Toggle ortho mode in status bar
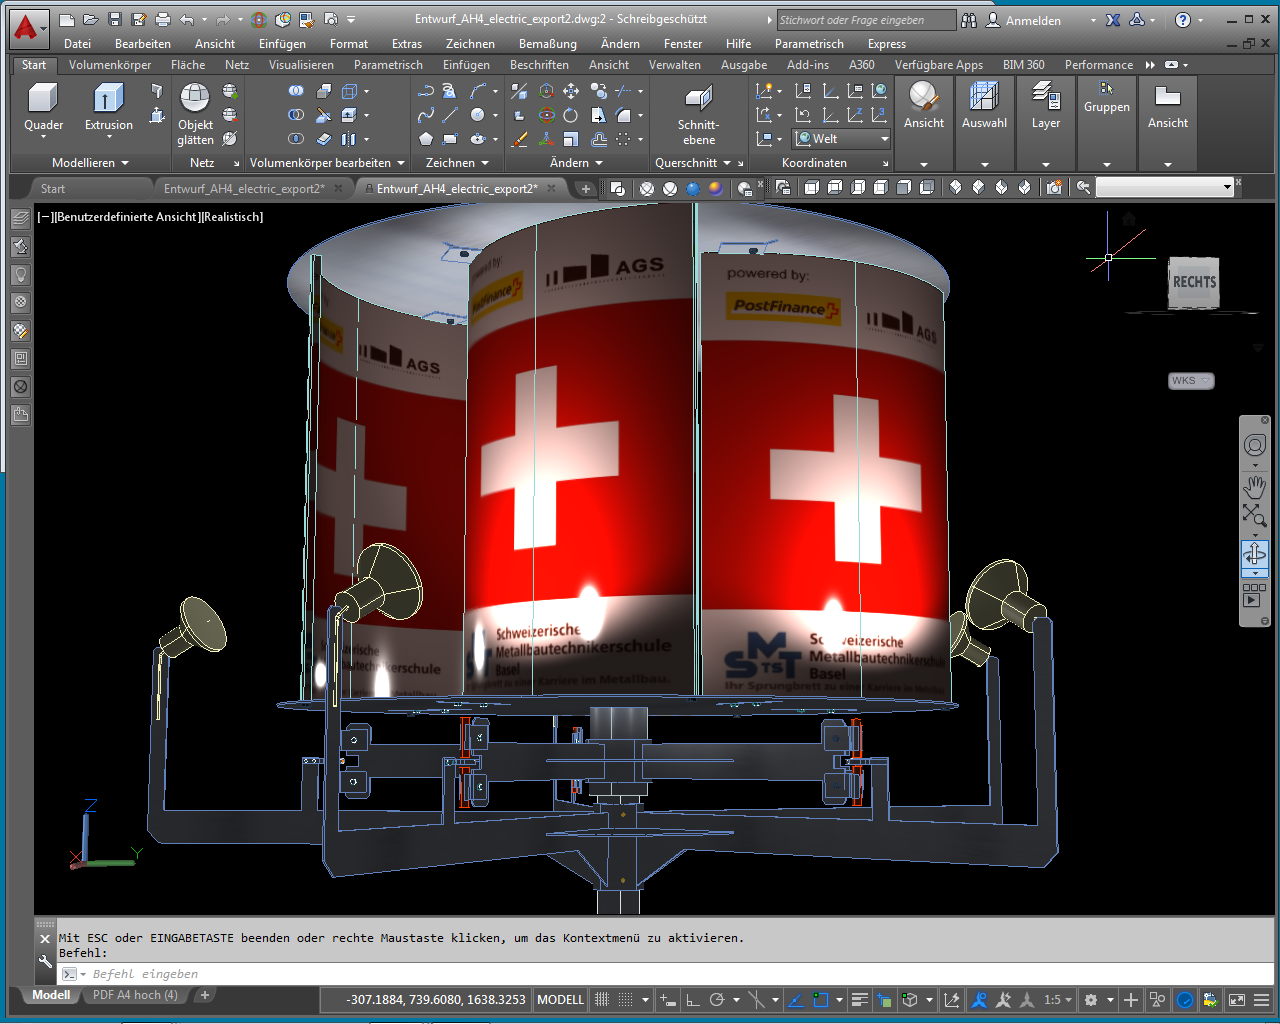This screenshot has width=1280, height=1024. pyautogui.click(x=691, y=999)
